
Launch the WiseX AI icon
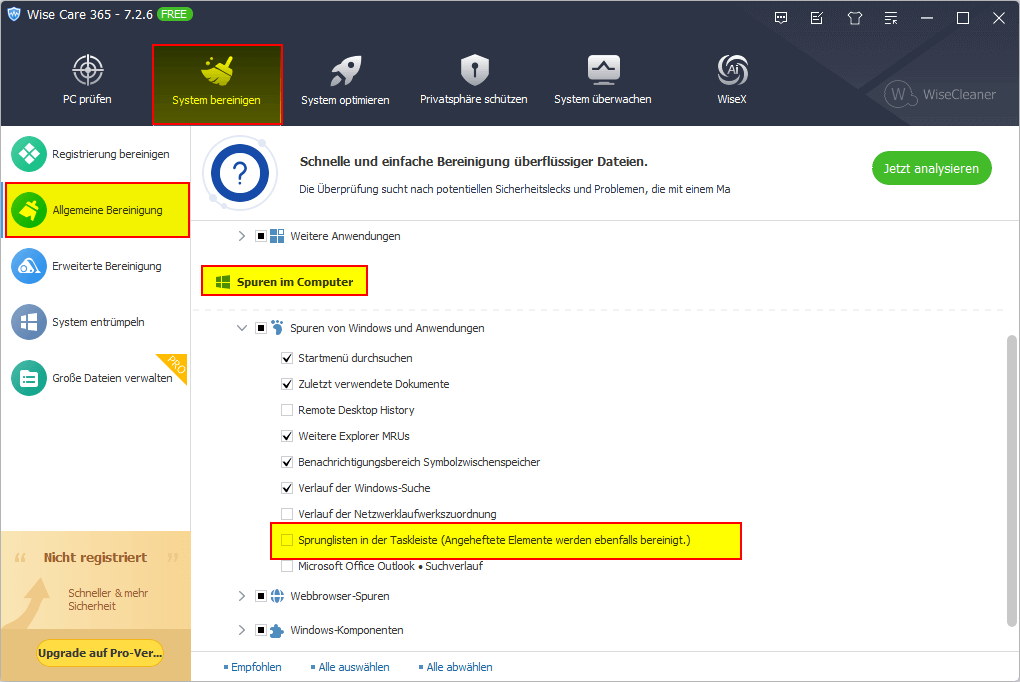pyautogui.click(x=732, y=70)
